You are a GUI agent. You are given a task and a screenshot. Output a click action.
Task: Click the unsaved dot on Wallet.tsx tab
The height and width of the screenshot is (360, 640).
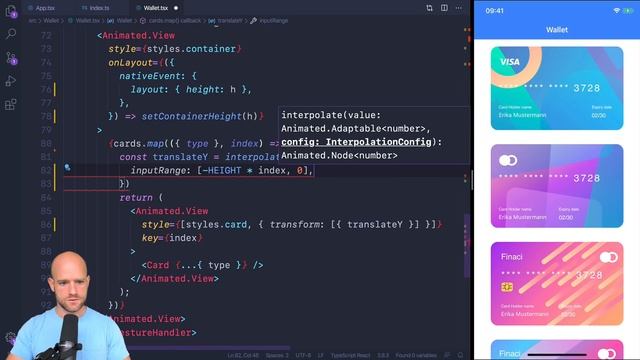[176, 8]
